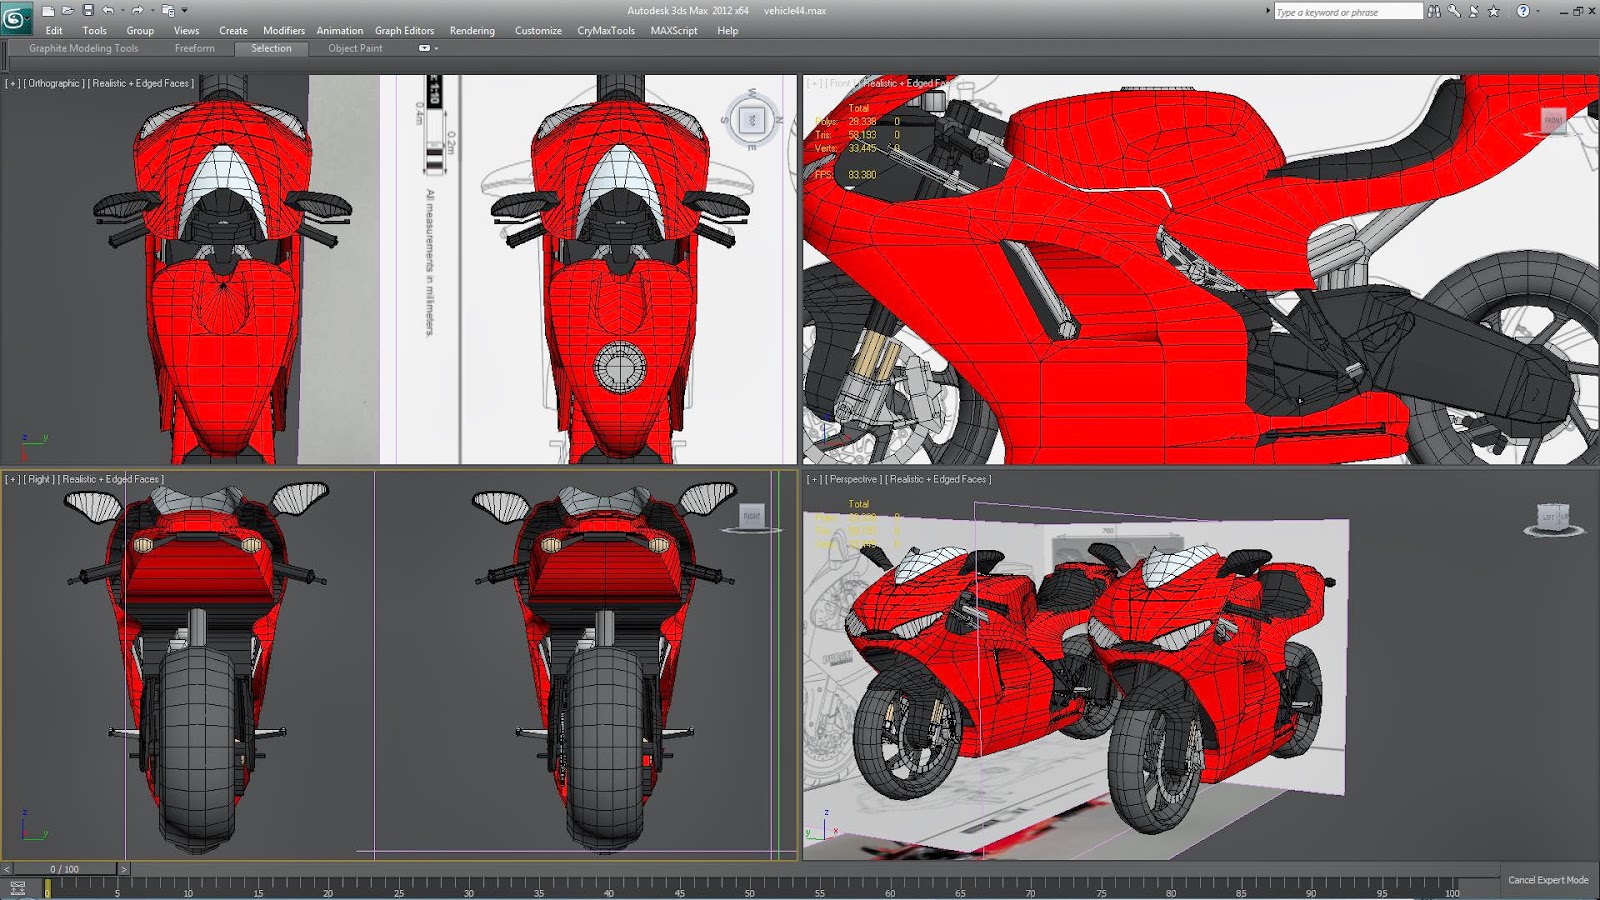Open the Group menu

pos(140,31)
